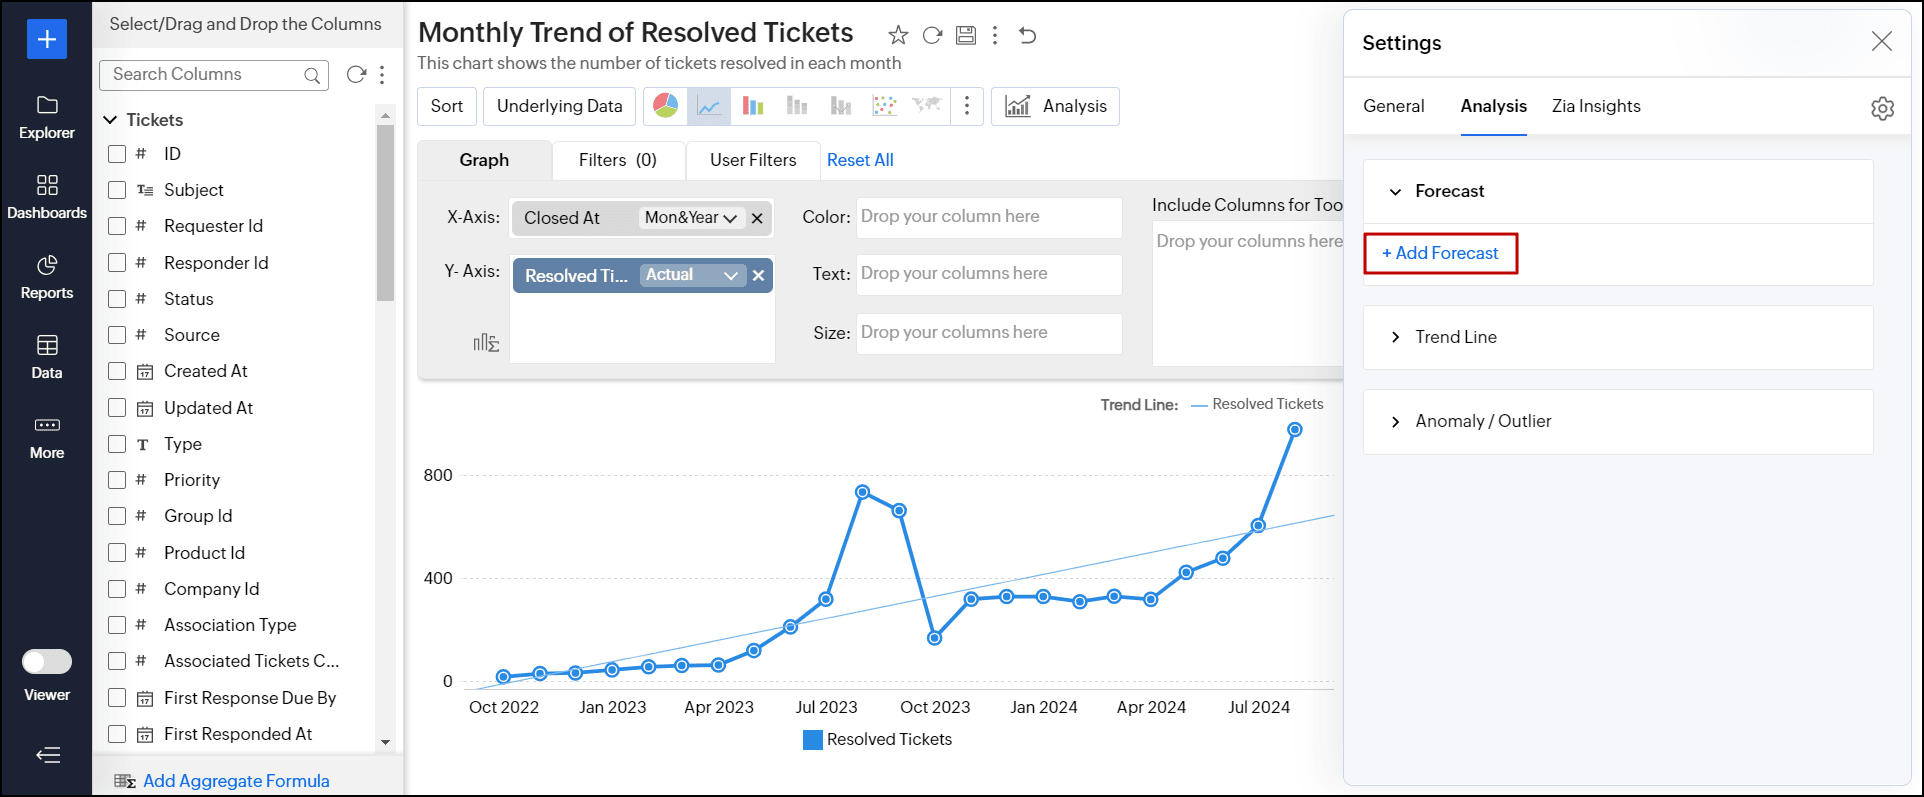Screen dimensions: 1924x797
Task: Click the Resolved Tickets legend color swatch
Action: pyautogui.click(x=813, y=740)
